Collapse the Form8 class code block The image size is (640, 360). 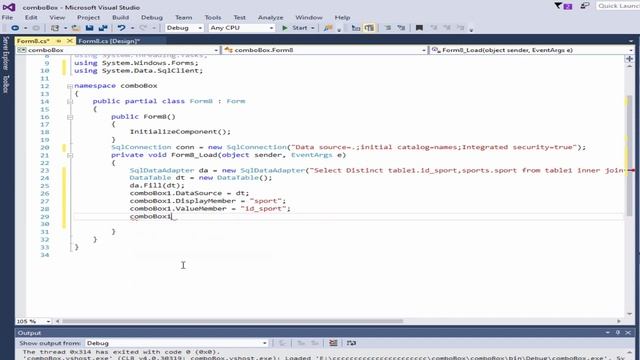(70, 102)
